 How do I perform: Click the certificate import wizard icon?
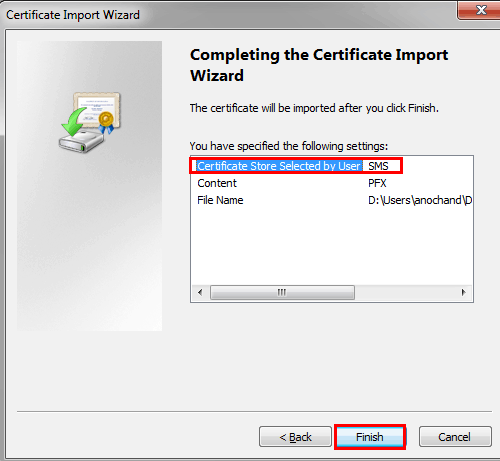(90, 122)
